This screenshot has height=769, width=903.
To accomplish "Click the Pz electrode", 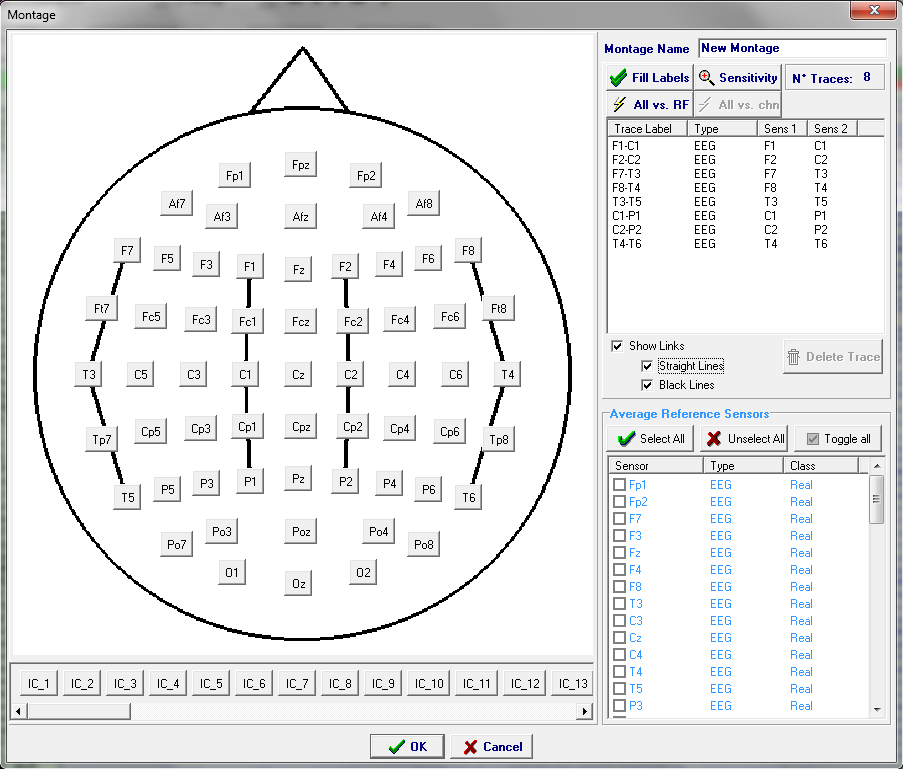I will (298, 479).
